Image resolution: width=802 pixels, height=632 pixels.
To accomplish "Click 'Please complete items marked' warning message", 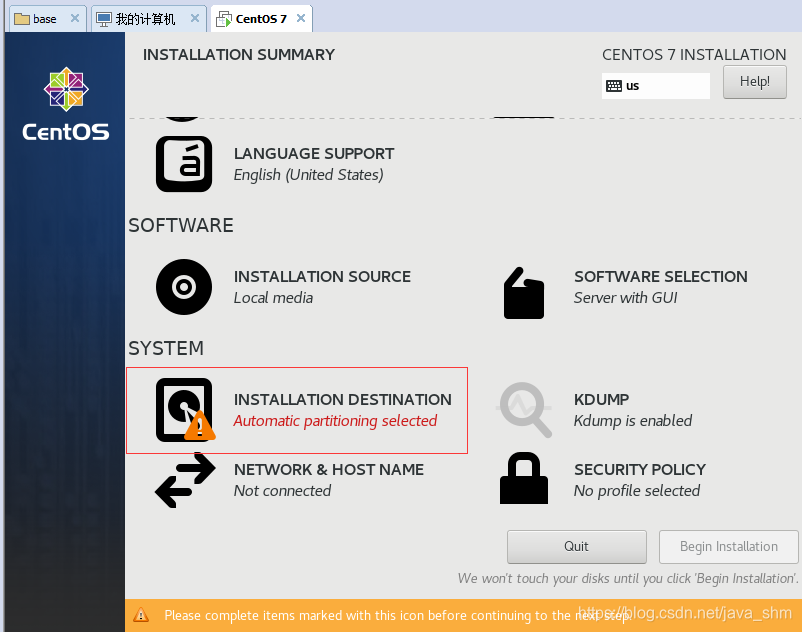I will pyautogui.click(x=397, y=615).
